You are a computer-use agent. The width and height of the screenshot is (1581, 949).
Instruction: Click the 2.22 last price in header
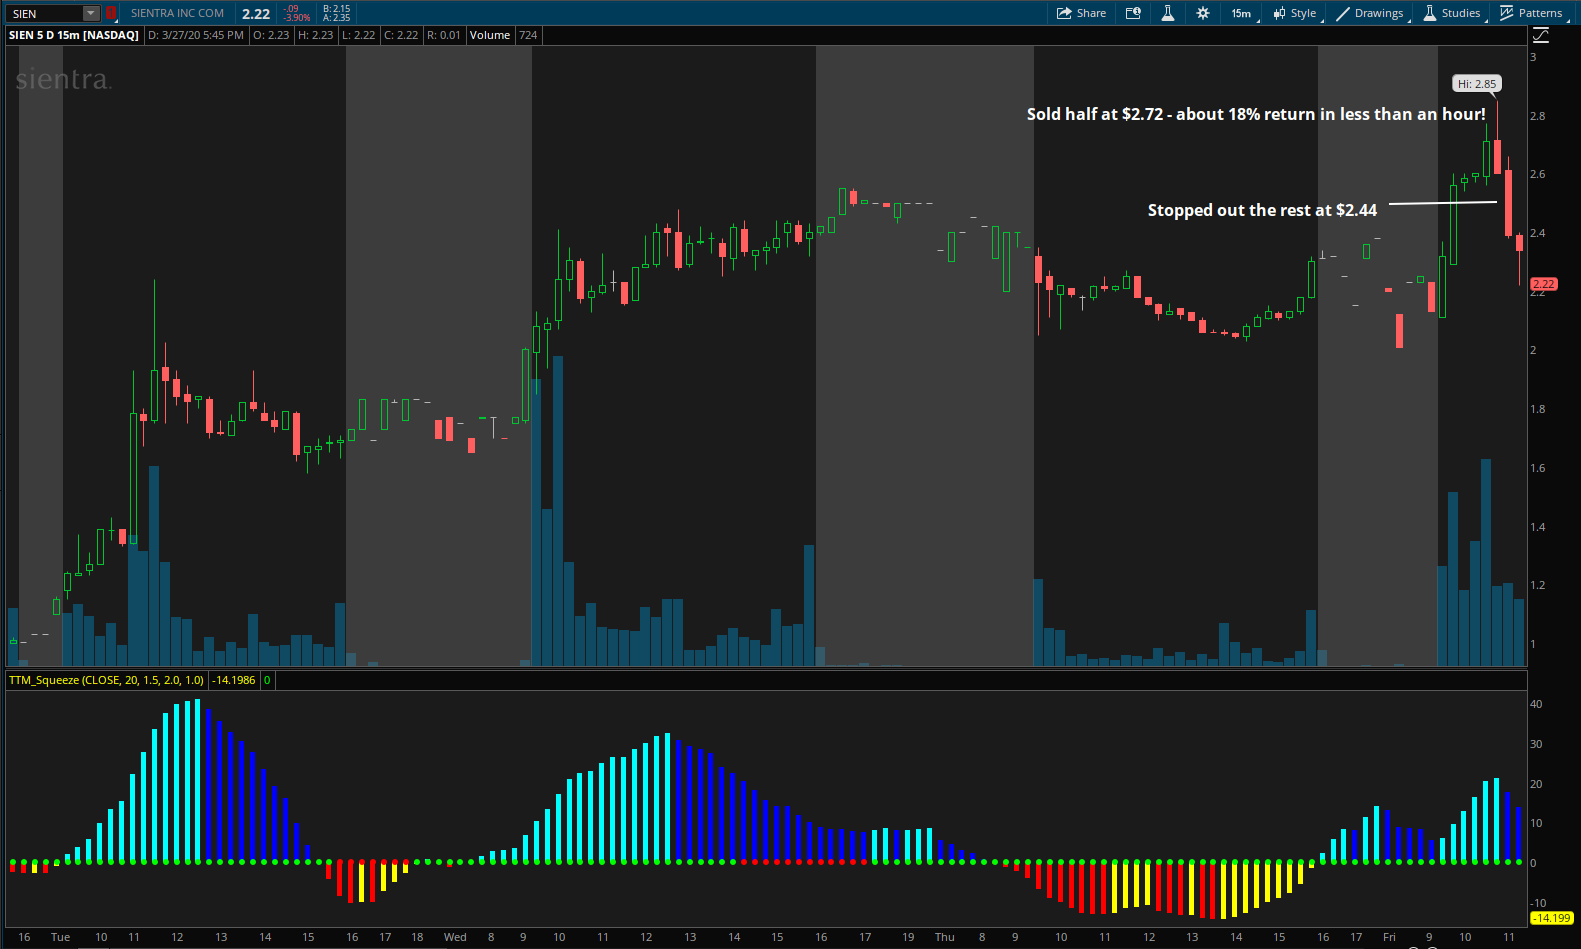[x=256, y=14]
